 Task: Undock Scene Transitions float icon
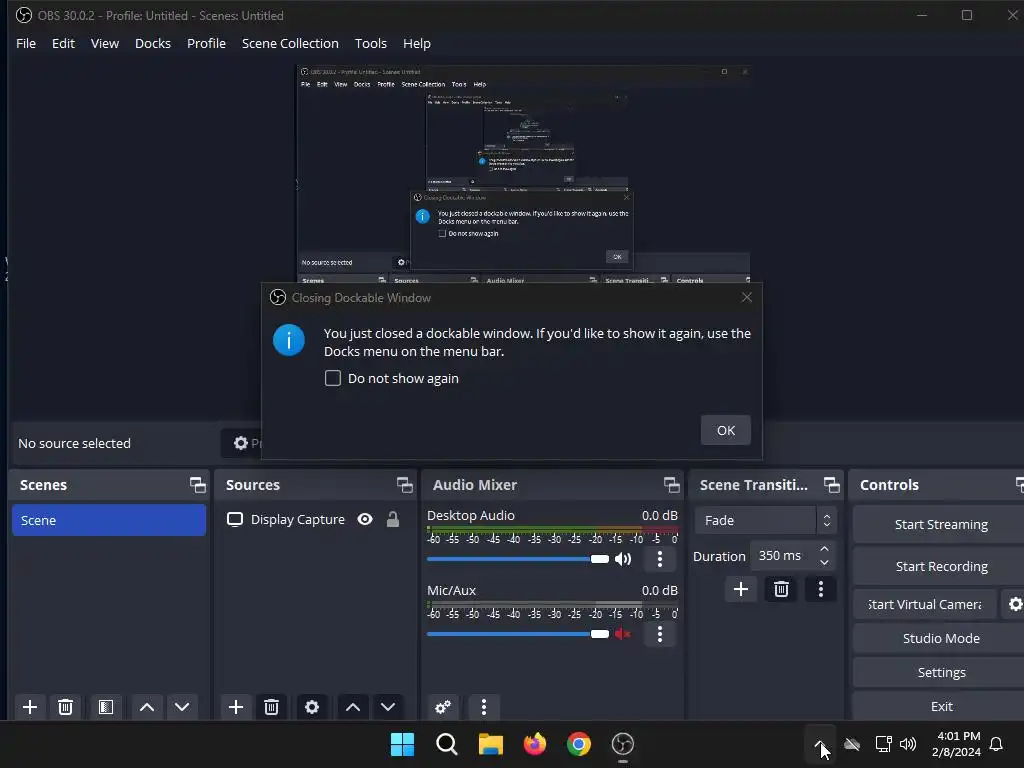(x=831, y=485)
